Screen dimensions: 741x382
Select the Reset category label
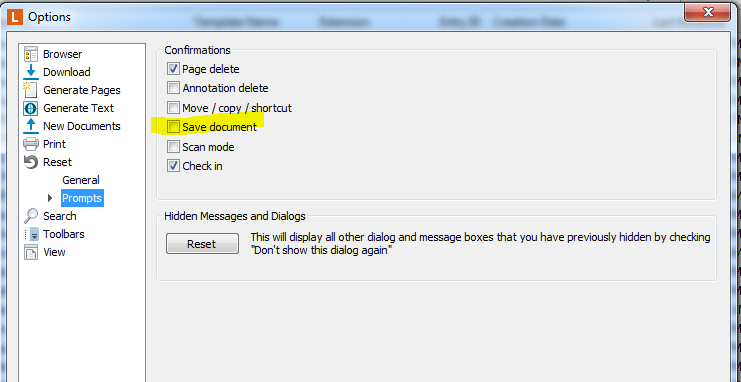click(57, 162)
